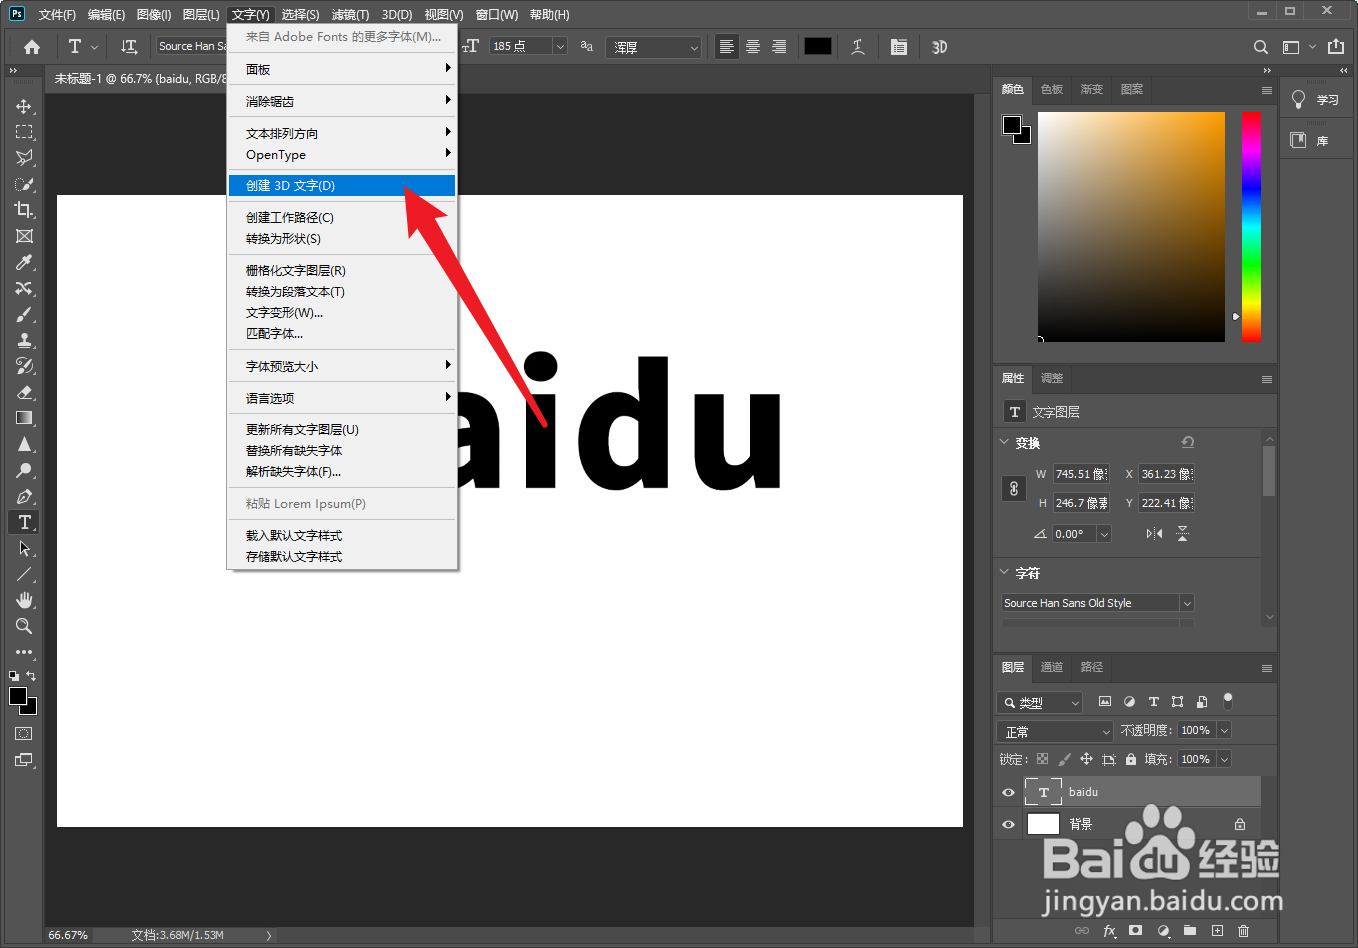Select the Move tool
1358x948 pixels.
(24, 106)
